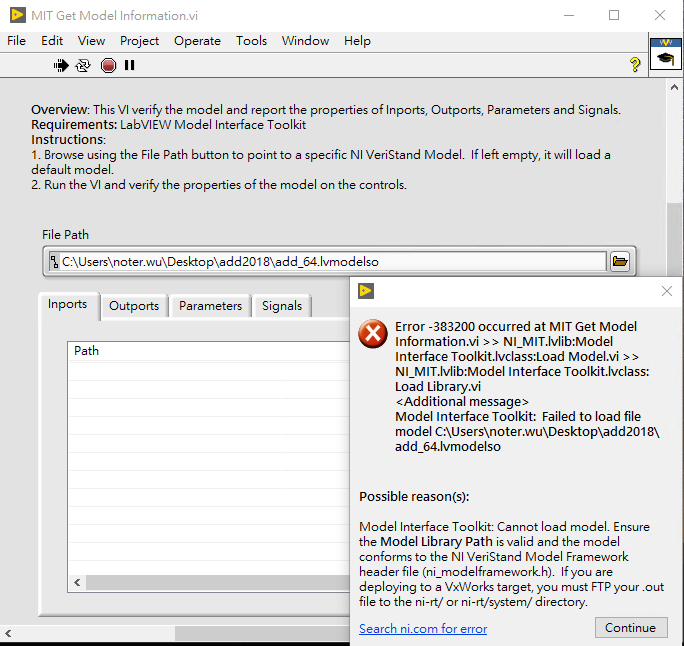Click the Run arrow toolbar icon
The width and height of the screenshot is (684, 646).
tap(61, 65)
